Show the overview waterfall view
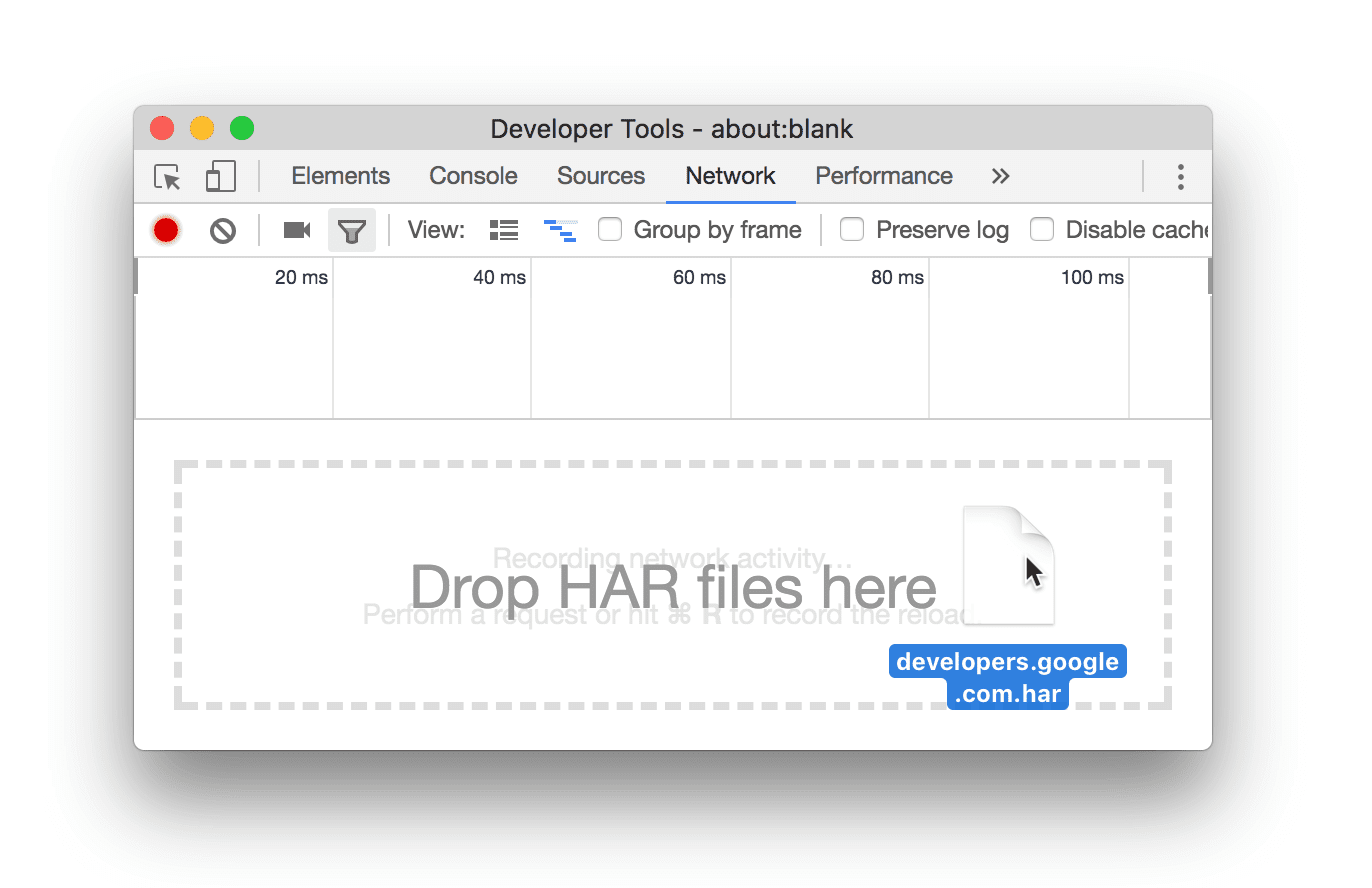The width and height of the screenshot is (1372, 888). pyautogui.click(x=560, y=229)
